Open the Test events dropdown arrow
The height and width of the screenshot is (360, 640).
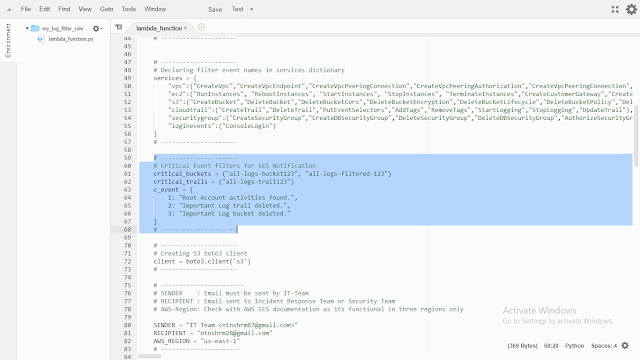coord(251,9)
